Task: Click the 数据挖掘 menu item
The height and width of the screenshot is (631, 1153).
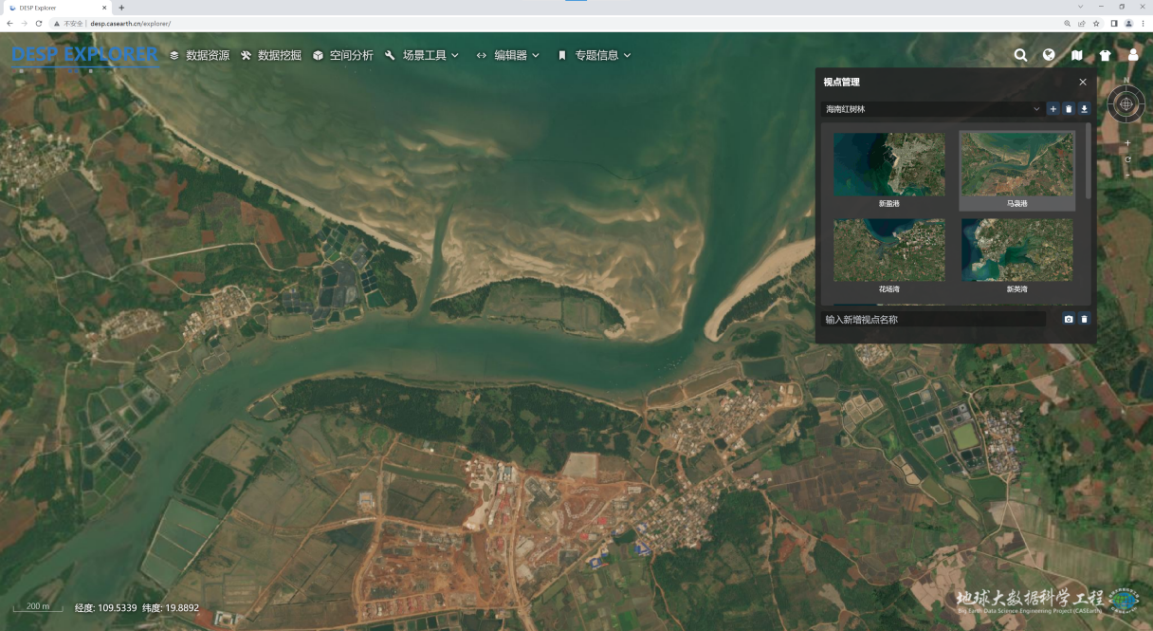Action: [x=271, y=56]
